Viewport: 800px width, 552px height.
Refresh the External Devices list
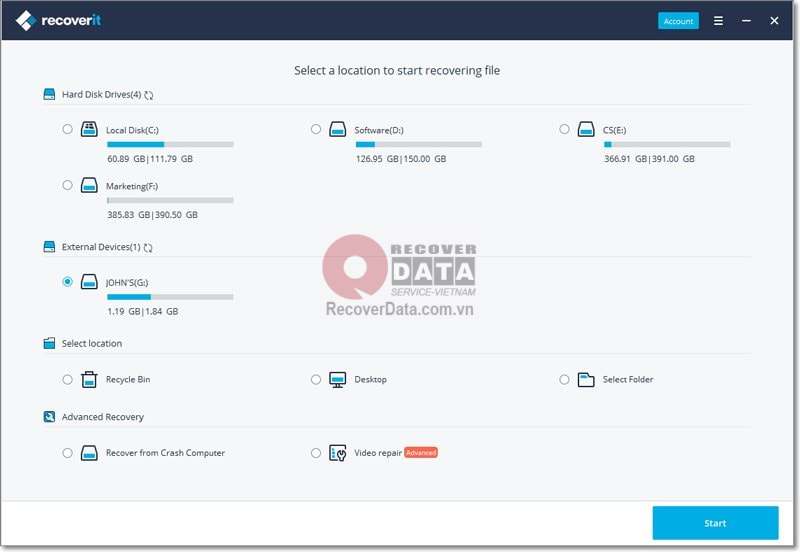[x=148, y=247]
